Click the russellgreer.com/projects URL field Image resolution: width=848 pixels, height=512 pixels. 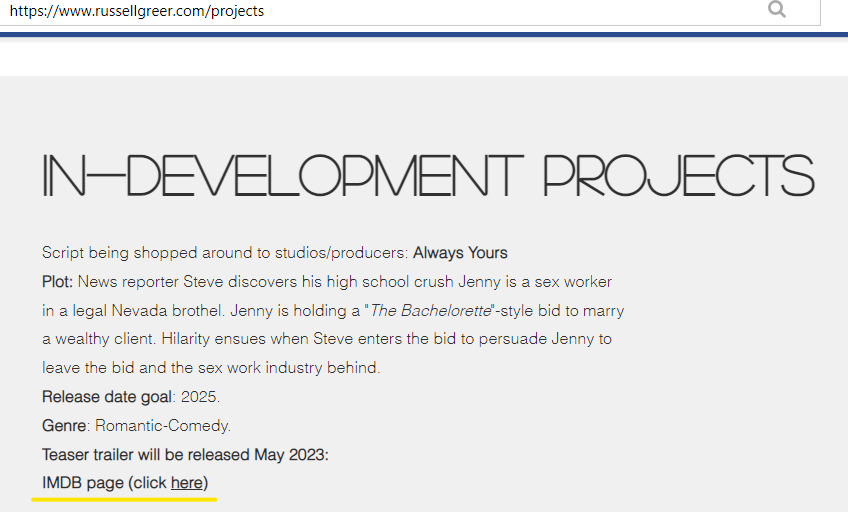[x=410, y=11]
